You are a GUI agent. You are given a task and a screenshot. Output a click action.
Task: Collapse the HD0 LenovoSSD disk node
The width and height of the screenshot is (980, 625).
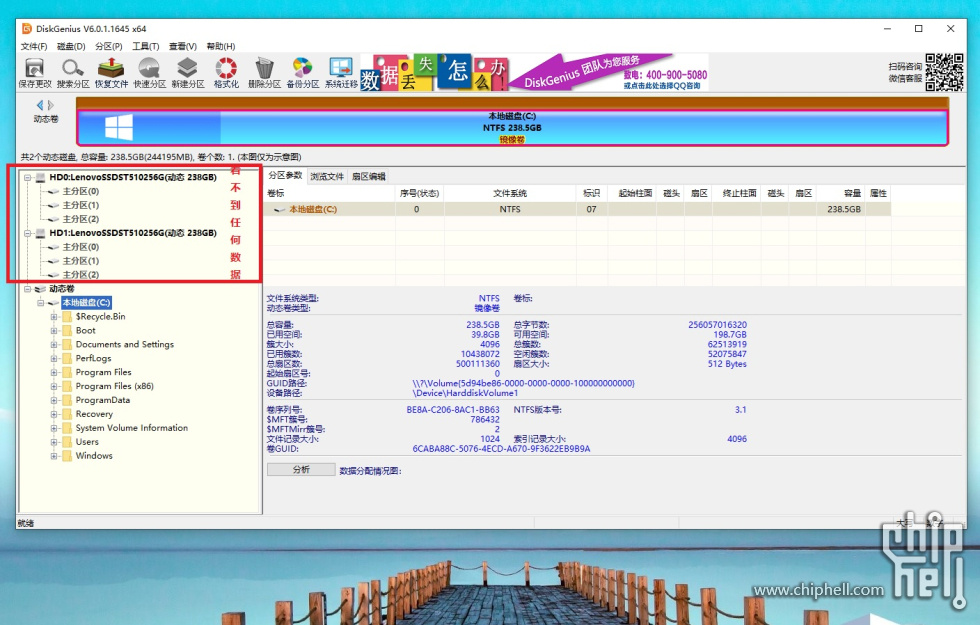(x=28, y=178)
